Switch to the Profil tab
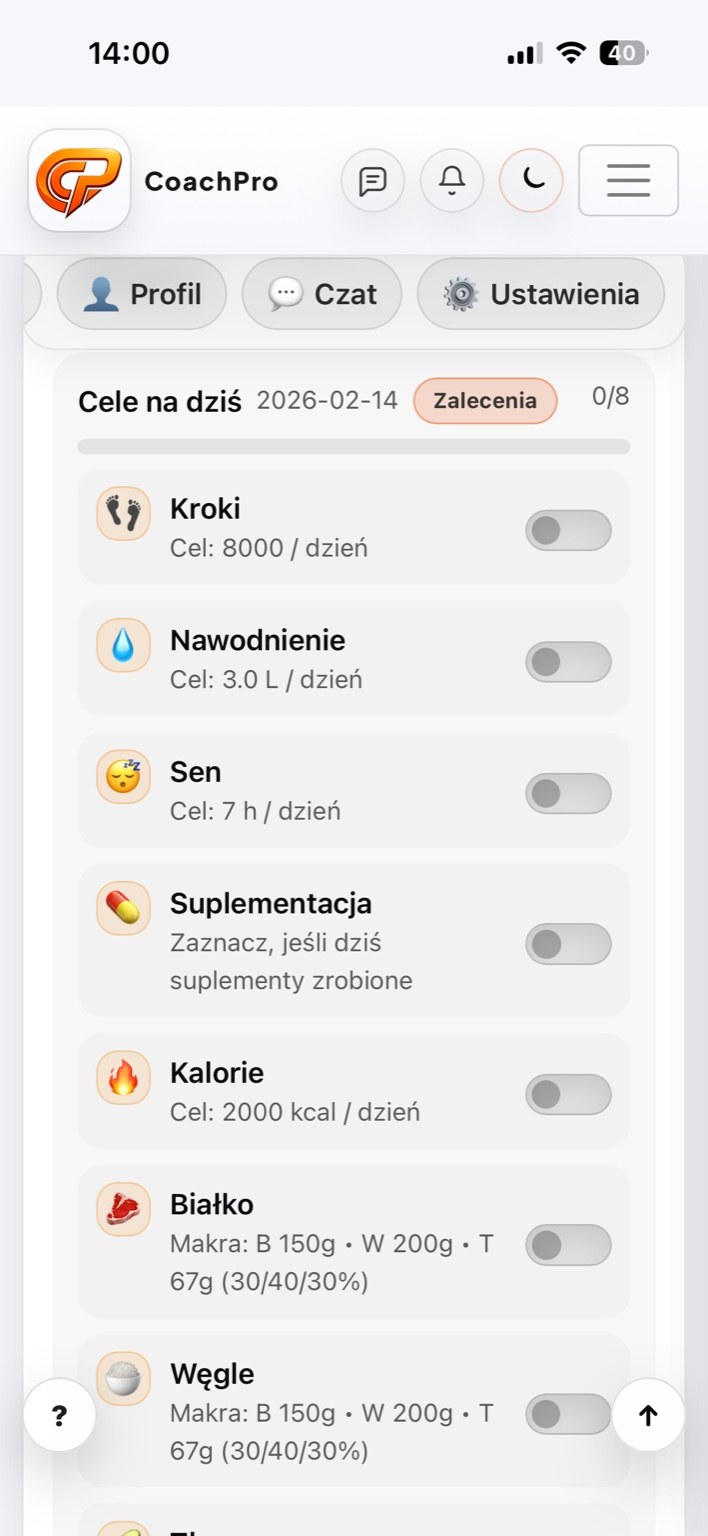Image resolution: width=708 pixels, height=1536 pixels. (142, 294)
